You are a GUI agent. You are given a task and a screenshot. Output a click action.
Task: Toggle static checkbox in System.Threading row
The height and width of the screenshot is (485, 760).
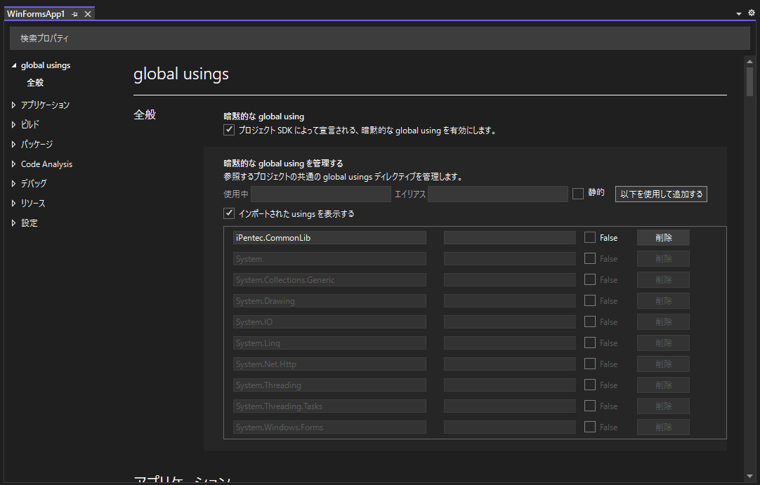[590, 385]
